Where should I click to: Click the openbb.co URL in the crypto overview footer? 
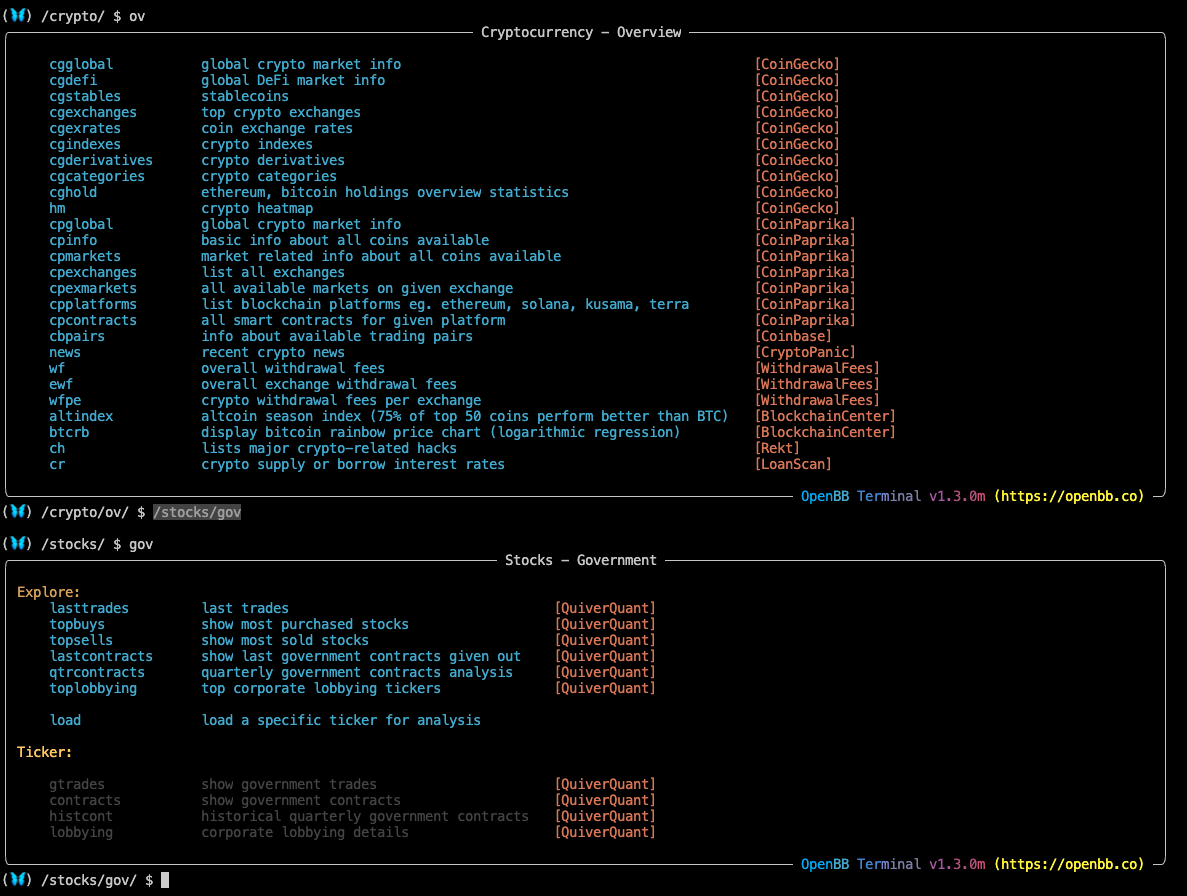click(x=1069, y=496)
